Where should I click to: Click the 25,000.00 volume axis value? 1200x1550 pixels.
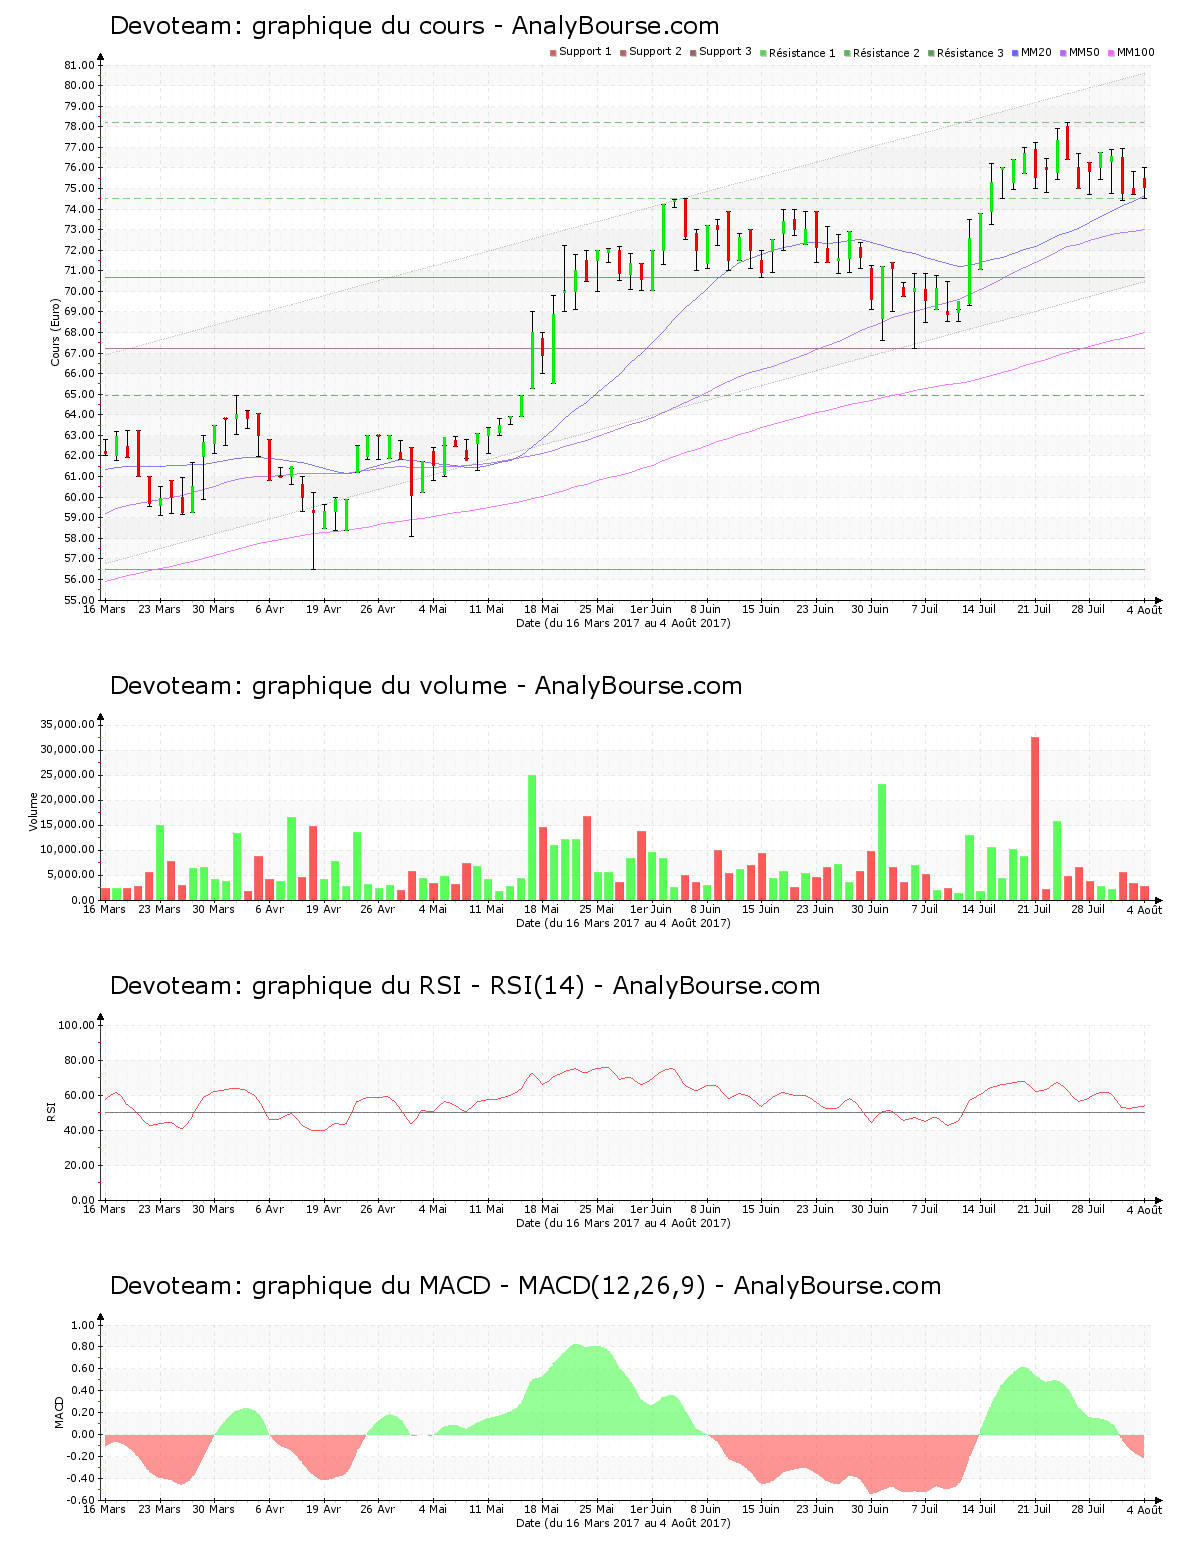point(68,775)
